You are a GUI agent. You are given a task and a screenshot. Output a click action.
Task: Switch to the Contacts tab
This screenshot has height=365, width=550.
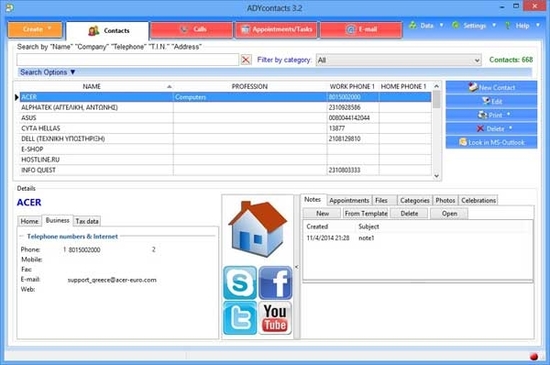[x=108, y=31]
